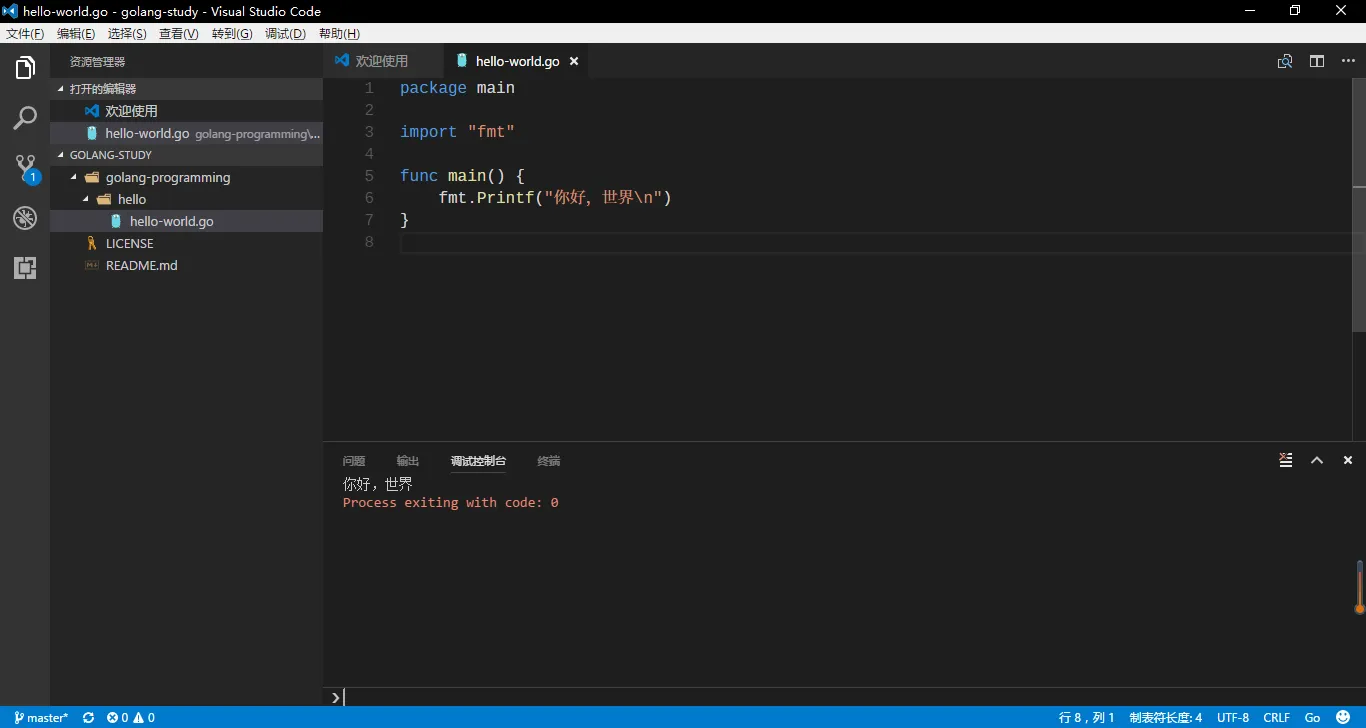The height and width of the screenshot is (728, 1366).
Task: Change indentation via 制表符长度: 4
Action: click(x=1166, y=717)
